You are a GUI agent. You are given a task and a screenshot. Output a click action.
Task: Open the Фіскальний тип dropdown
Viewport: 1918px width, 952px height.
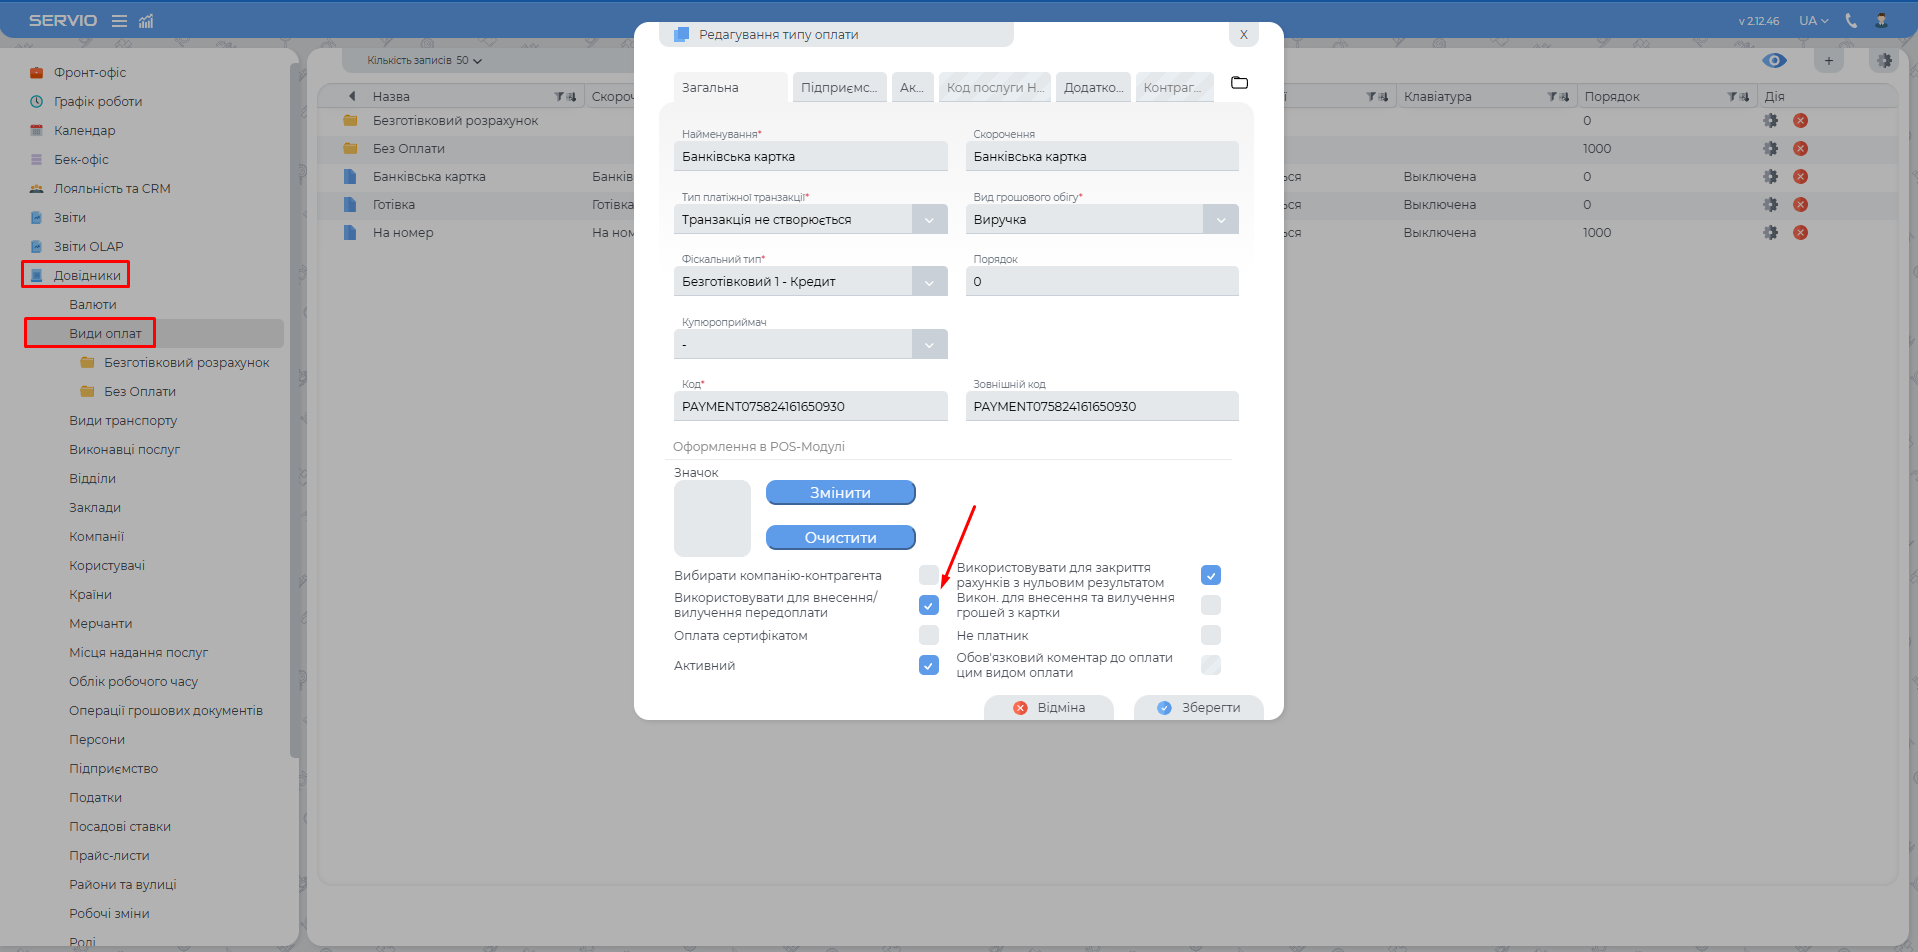[929, 282]
